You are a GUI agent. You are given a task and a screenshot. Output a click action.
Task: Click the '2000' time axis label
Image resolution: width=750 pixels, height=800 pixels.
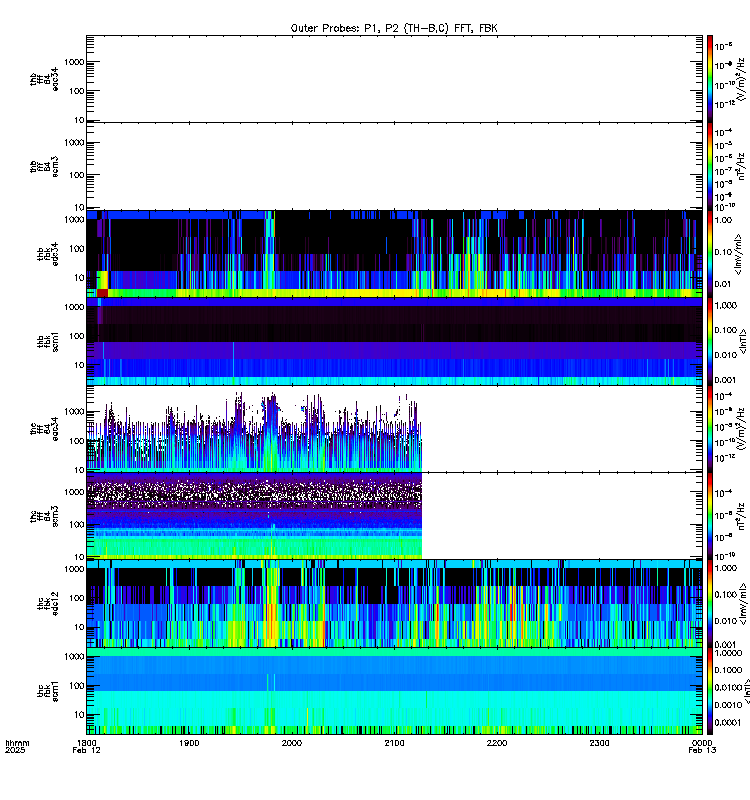(292, 743)
